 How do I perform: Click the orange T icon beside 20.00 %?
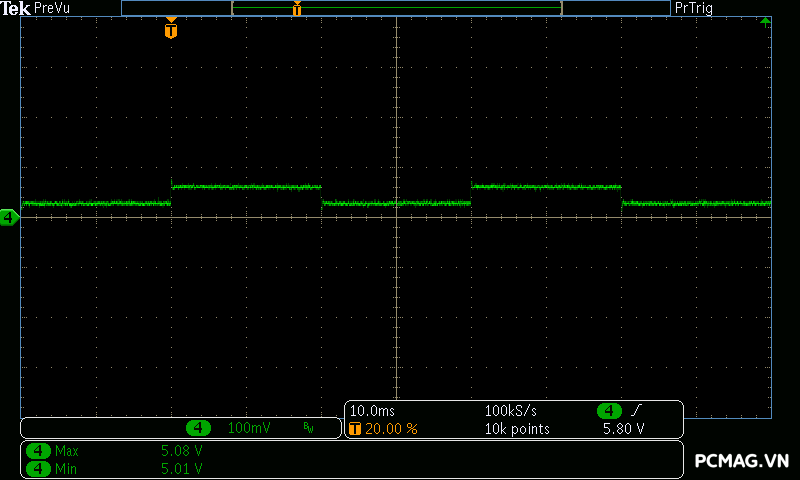click(354, 428)
